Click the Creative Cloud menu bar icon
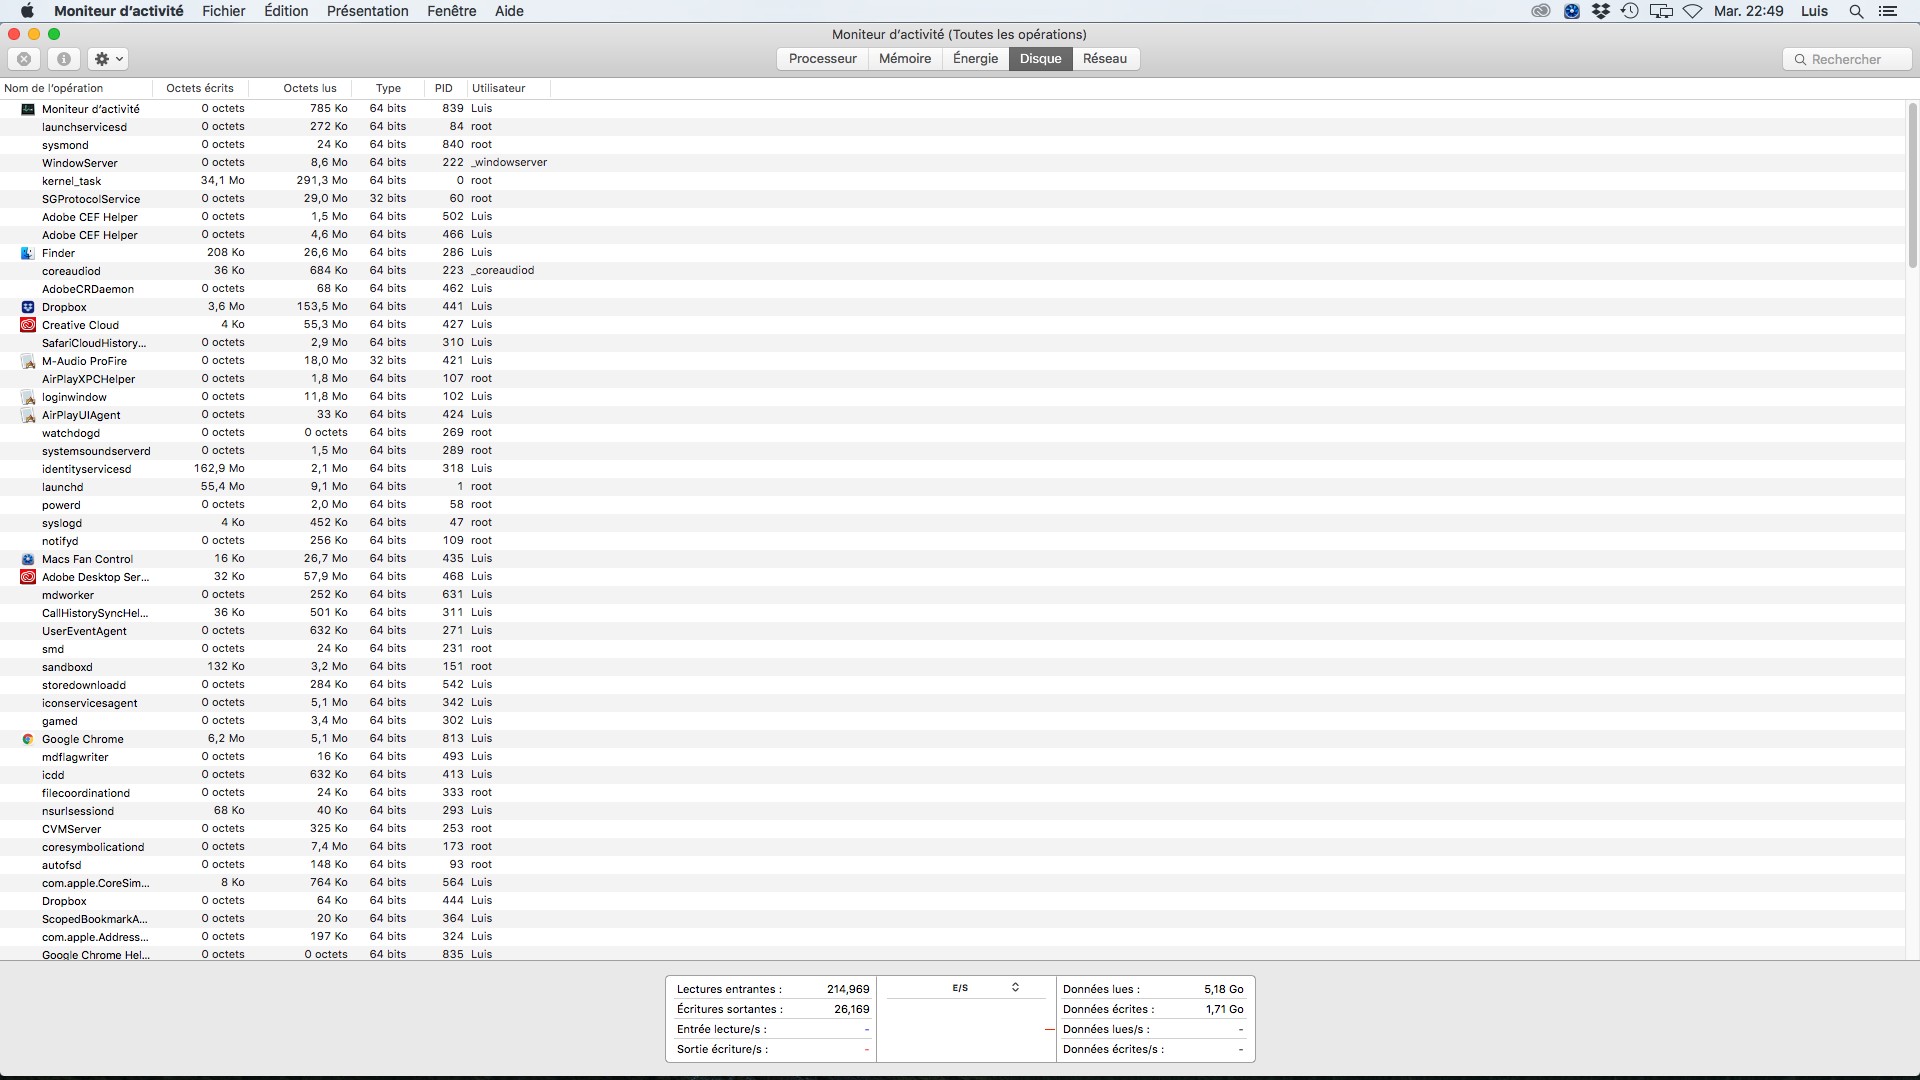Screen dimensions: 1920x1080 (1541, 11)
